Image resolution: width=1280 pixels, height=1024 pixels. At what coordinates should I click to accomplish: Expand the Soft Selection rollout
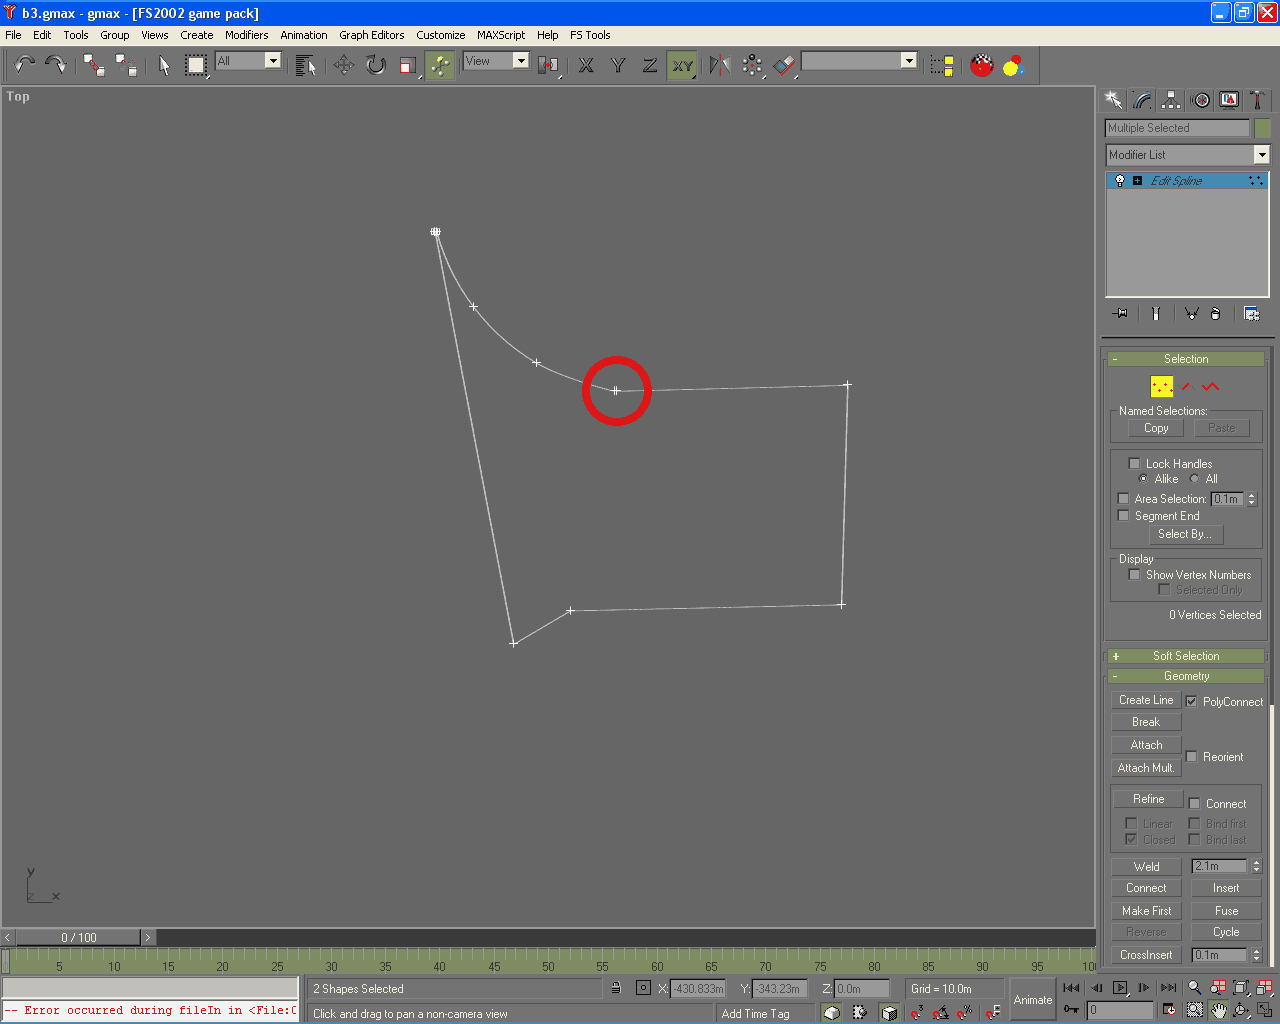pos(1185,656)
